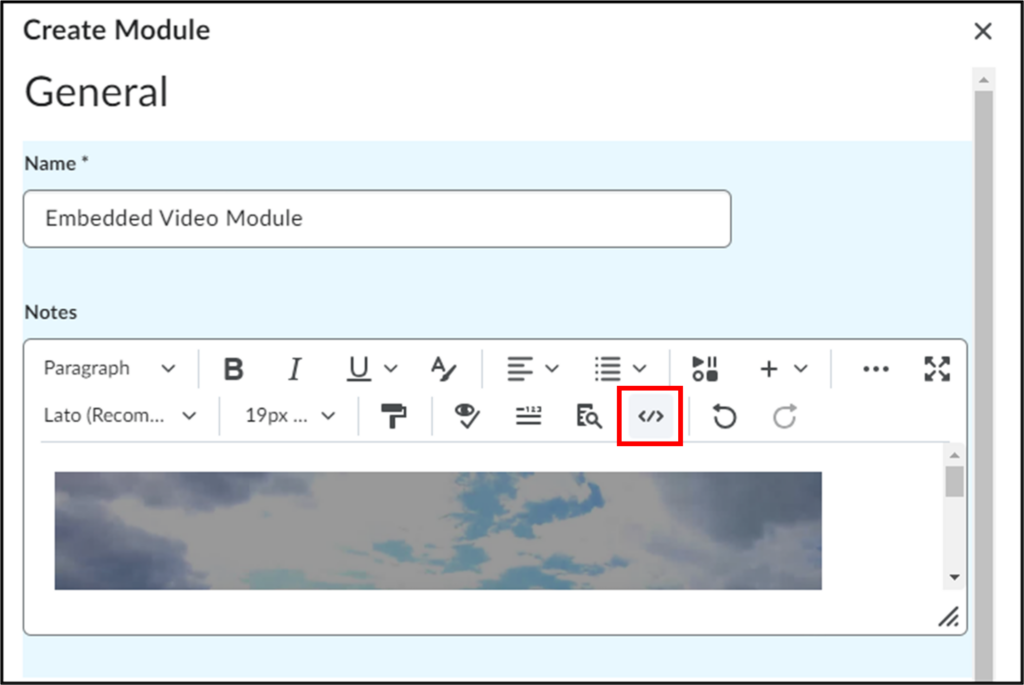Click the editor scrollbar down arrow
Image resolution: width=1024 pixels, height=685 pixels.
pos(955,577)
